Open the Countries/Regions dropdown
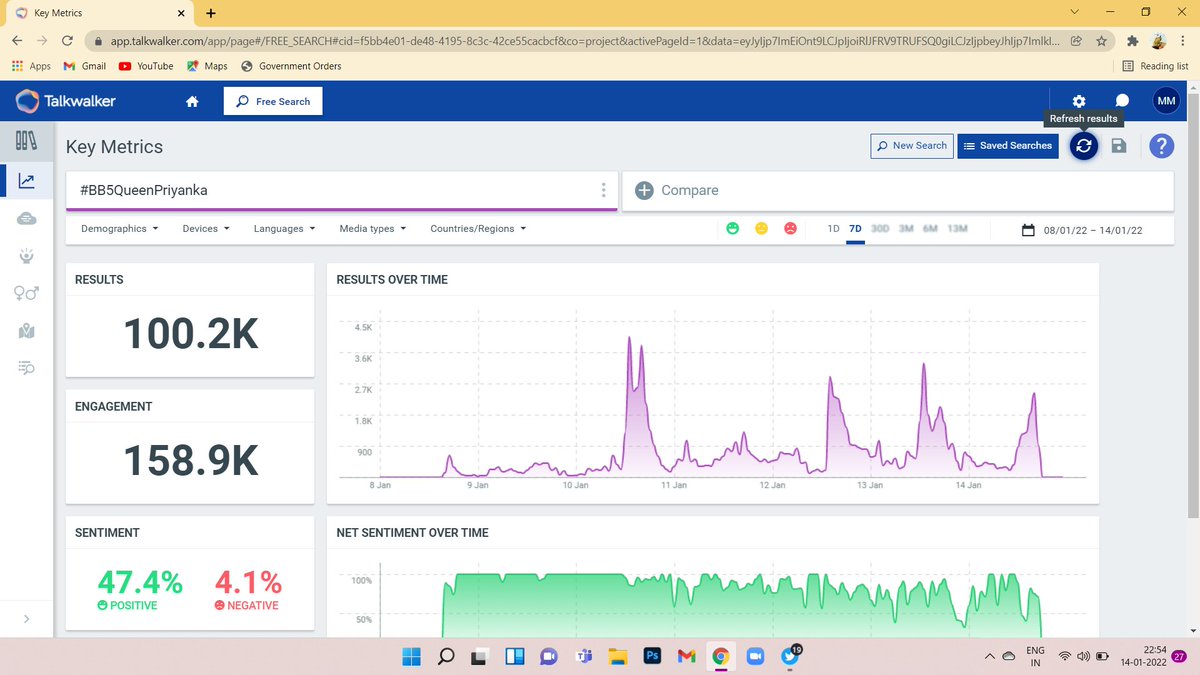 pos(478,229)
